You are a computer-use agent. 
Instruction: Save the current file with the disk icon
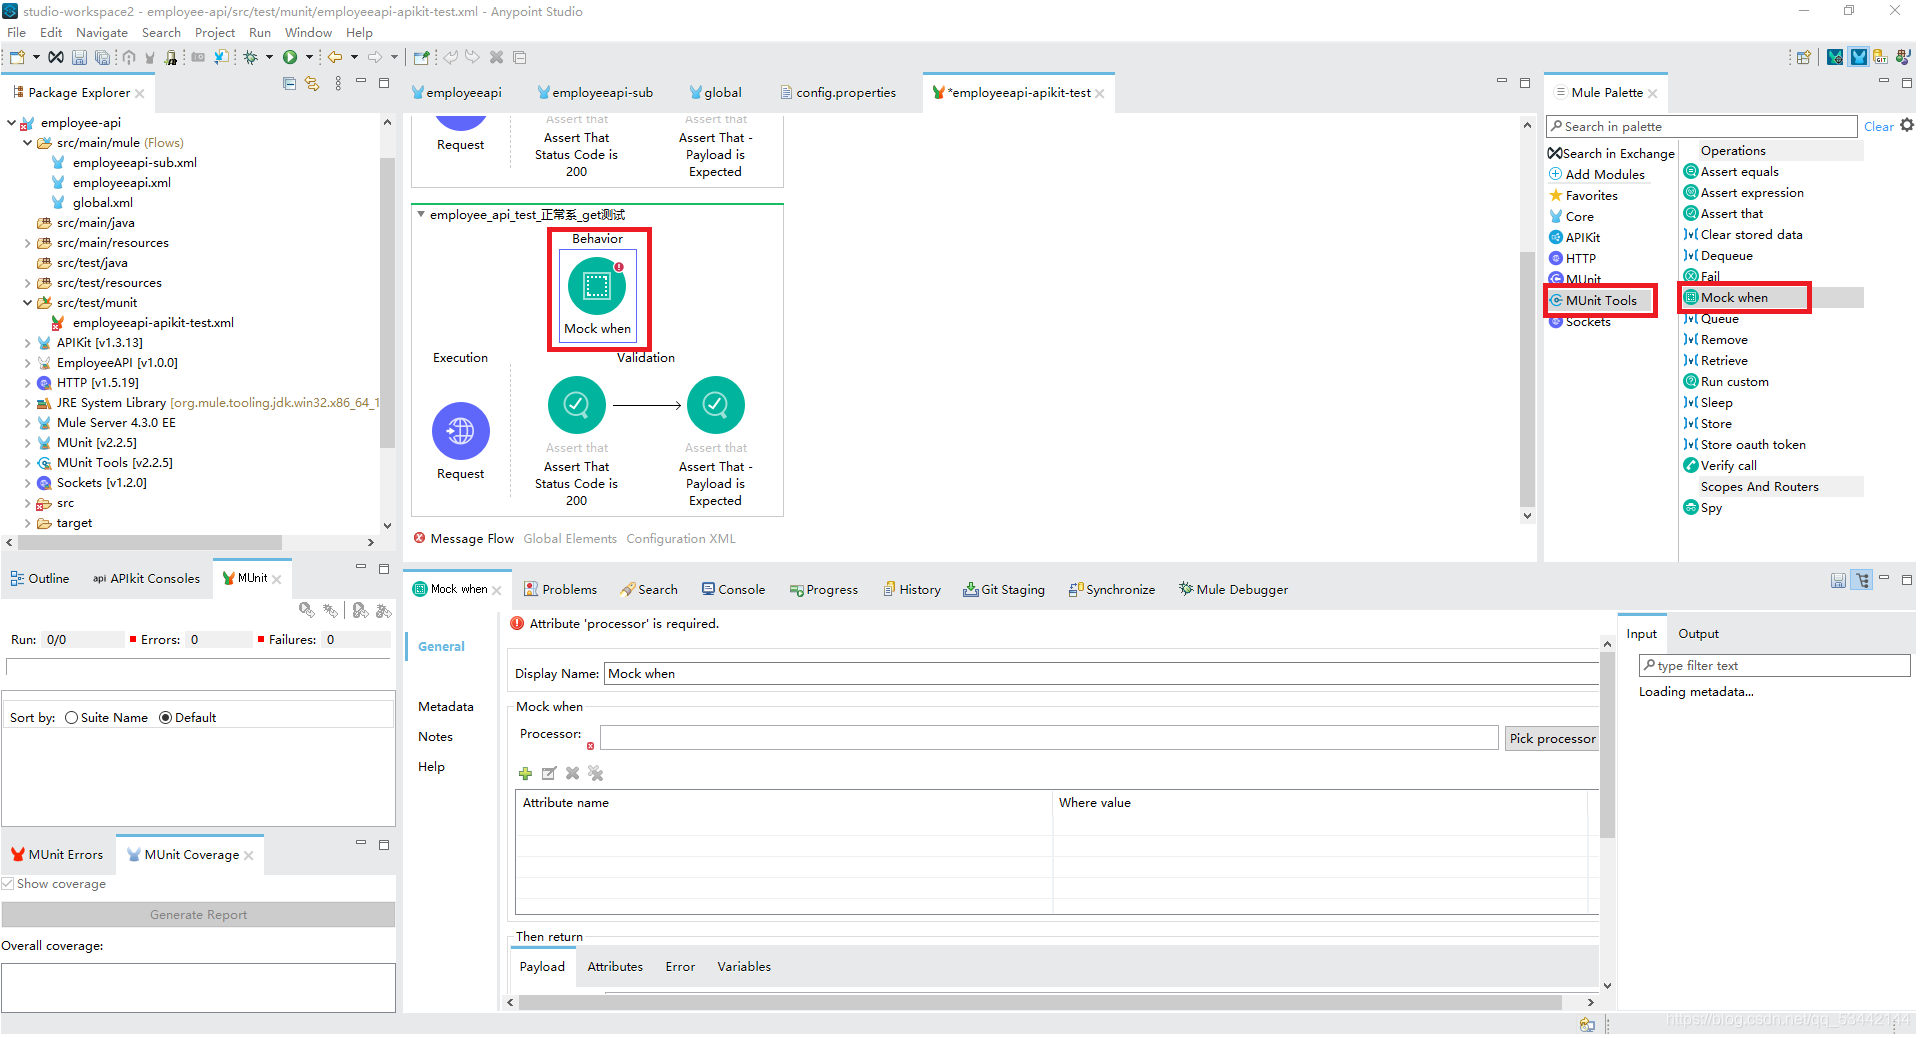[x=79, y=57]
